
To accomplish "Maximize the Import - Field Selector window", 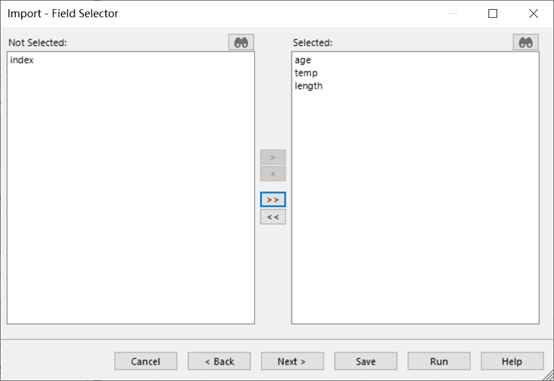I will 493,13.
